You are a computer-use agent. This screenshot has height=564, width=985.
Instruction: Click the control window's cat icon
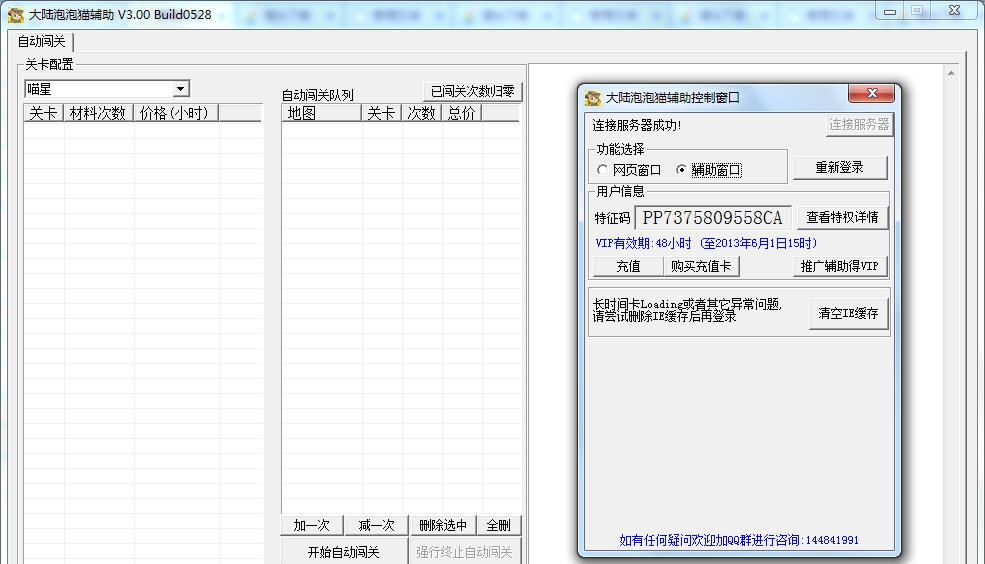pyautogui.click(x=592, y=98)
